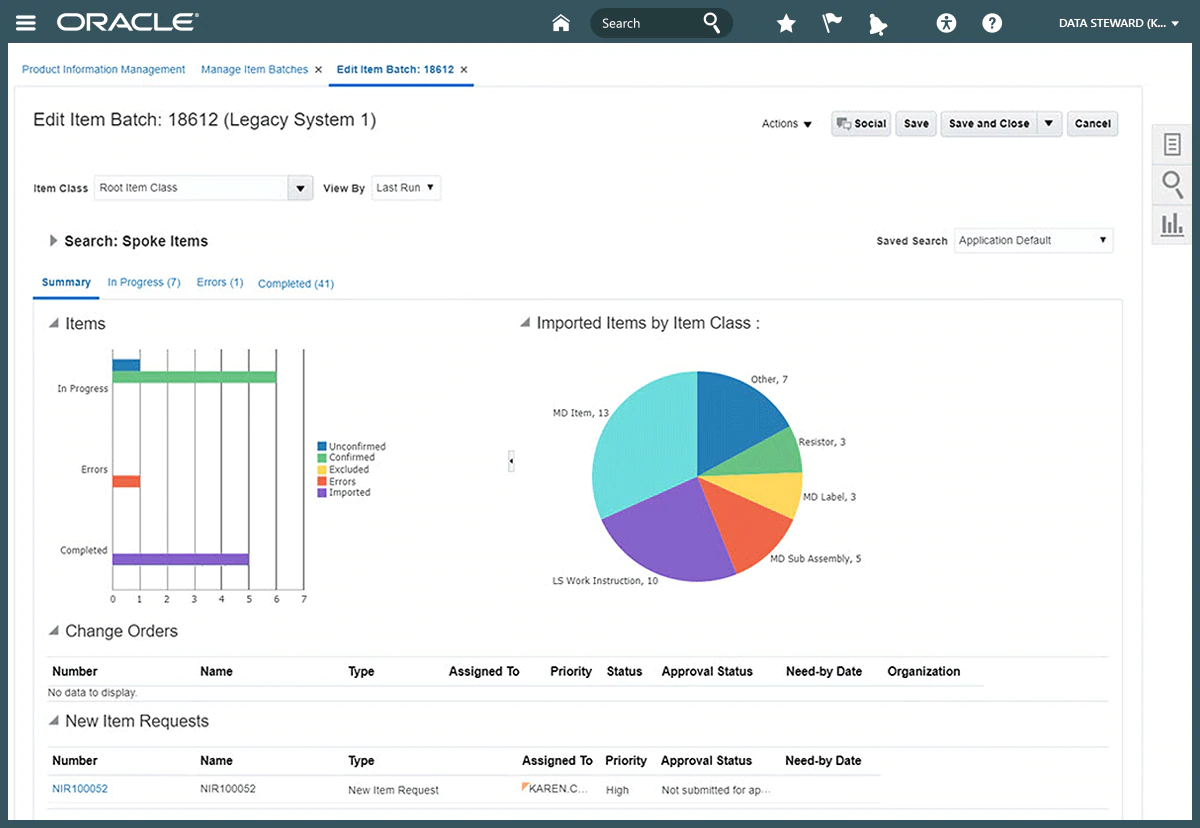The width and height of the screenshot is (1200, 828).
Task: Open the analytics bar chart side panel
Action: point(1171,223)
